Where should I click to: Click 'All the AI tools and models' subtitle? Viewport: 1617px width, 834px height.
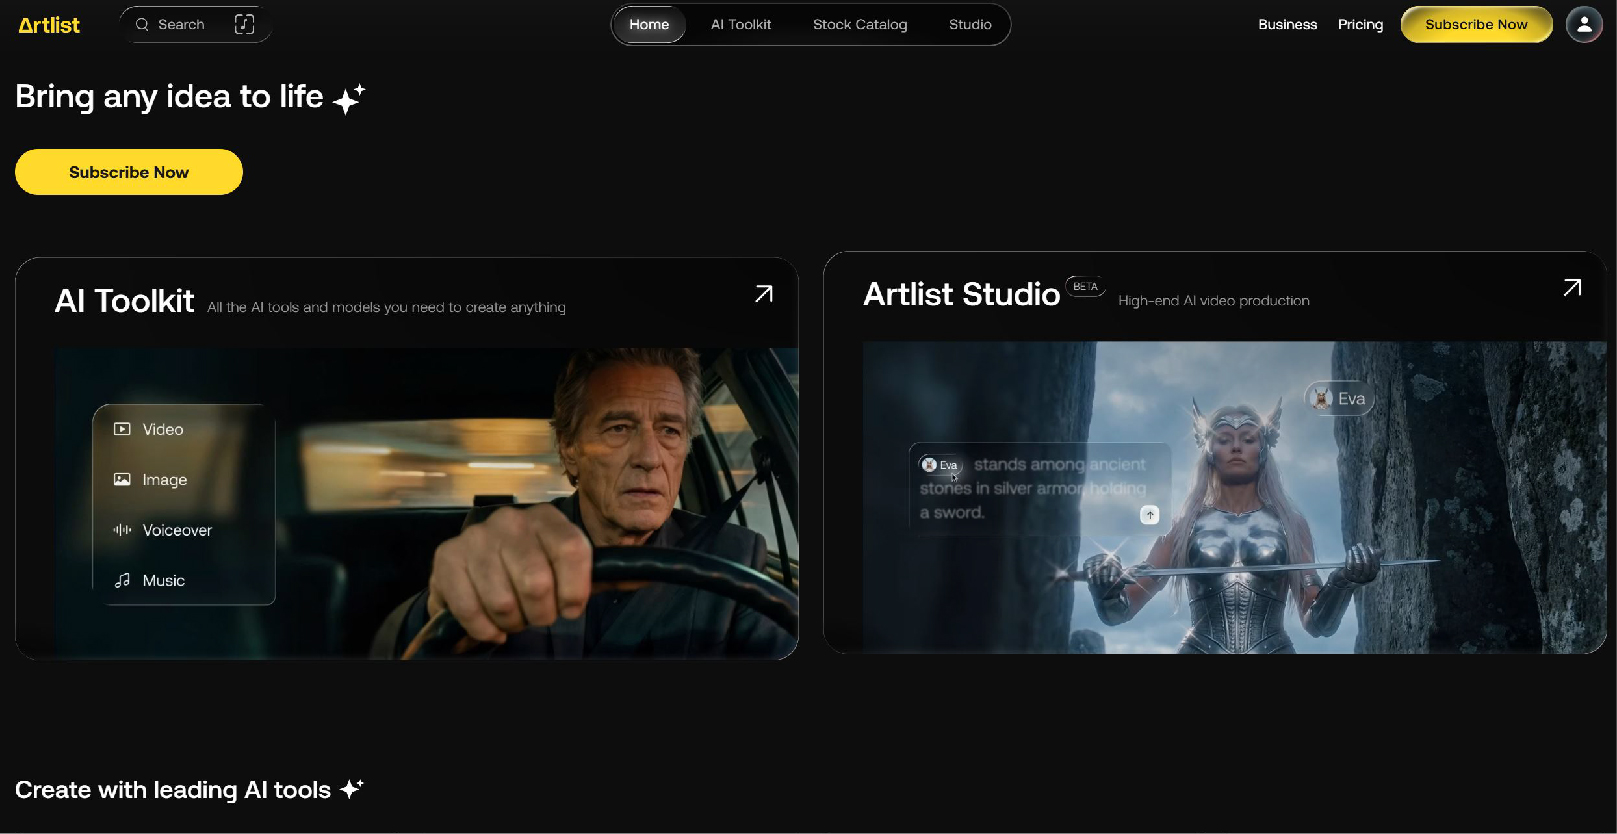pos(386,307)
